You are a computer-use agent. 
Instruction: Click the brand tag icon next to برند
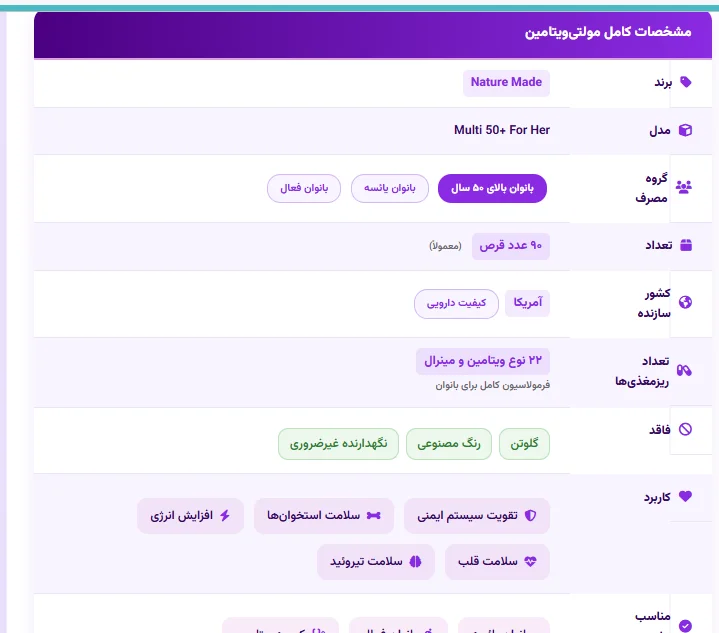pos(686,82)
